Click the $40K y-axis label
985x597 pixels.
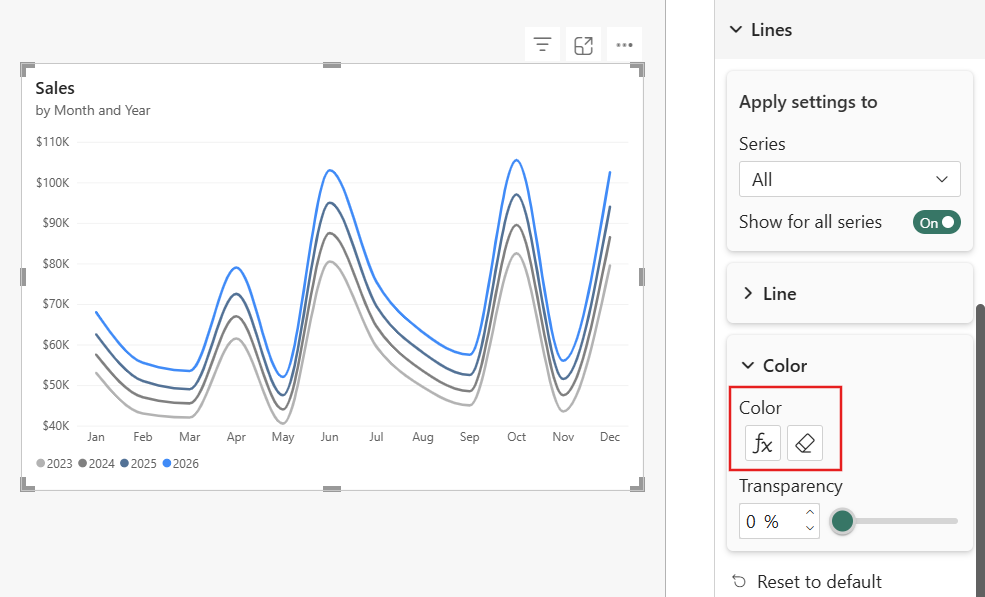(x=56, y=426)
